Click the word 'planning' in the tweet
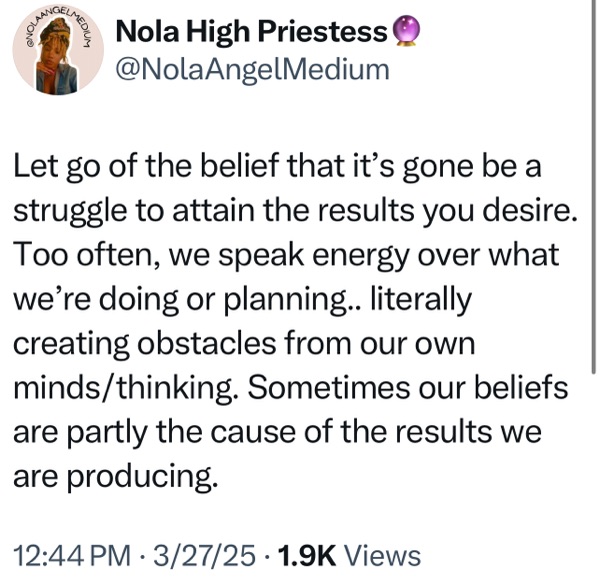The height and width of the screenshot is (584, 600). pyautogui.click(x=282, y=300)
